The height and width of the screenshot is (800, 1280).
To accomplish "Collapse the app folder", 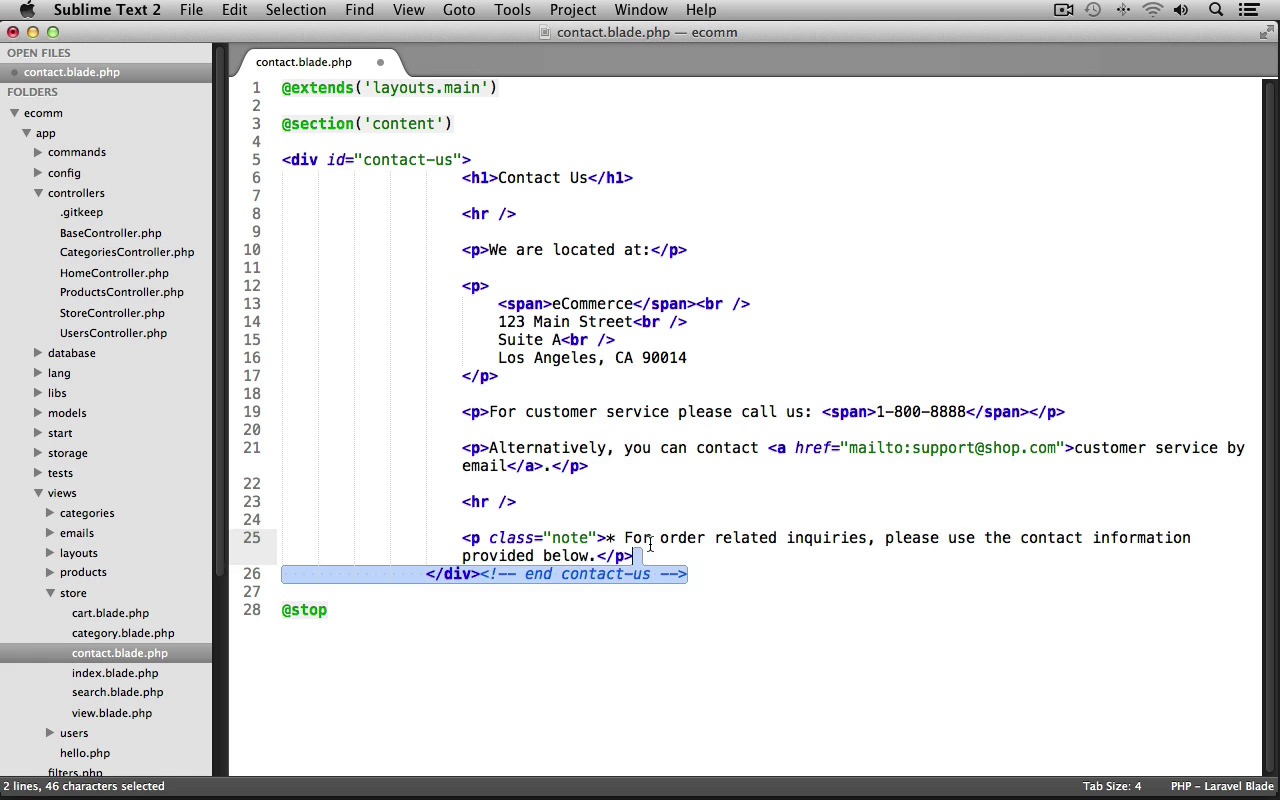I will coord(27,133).
